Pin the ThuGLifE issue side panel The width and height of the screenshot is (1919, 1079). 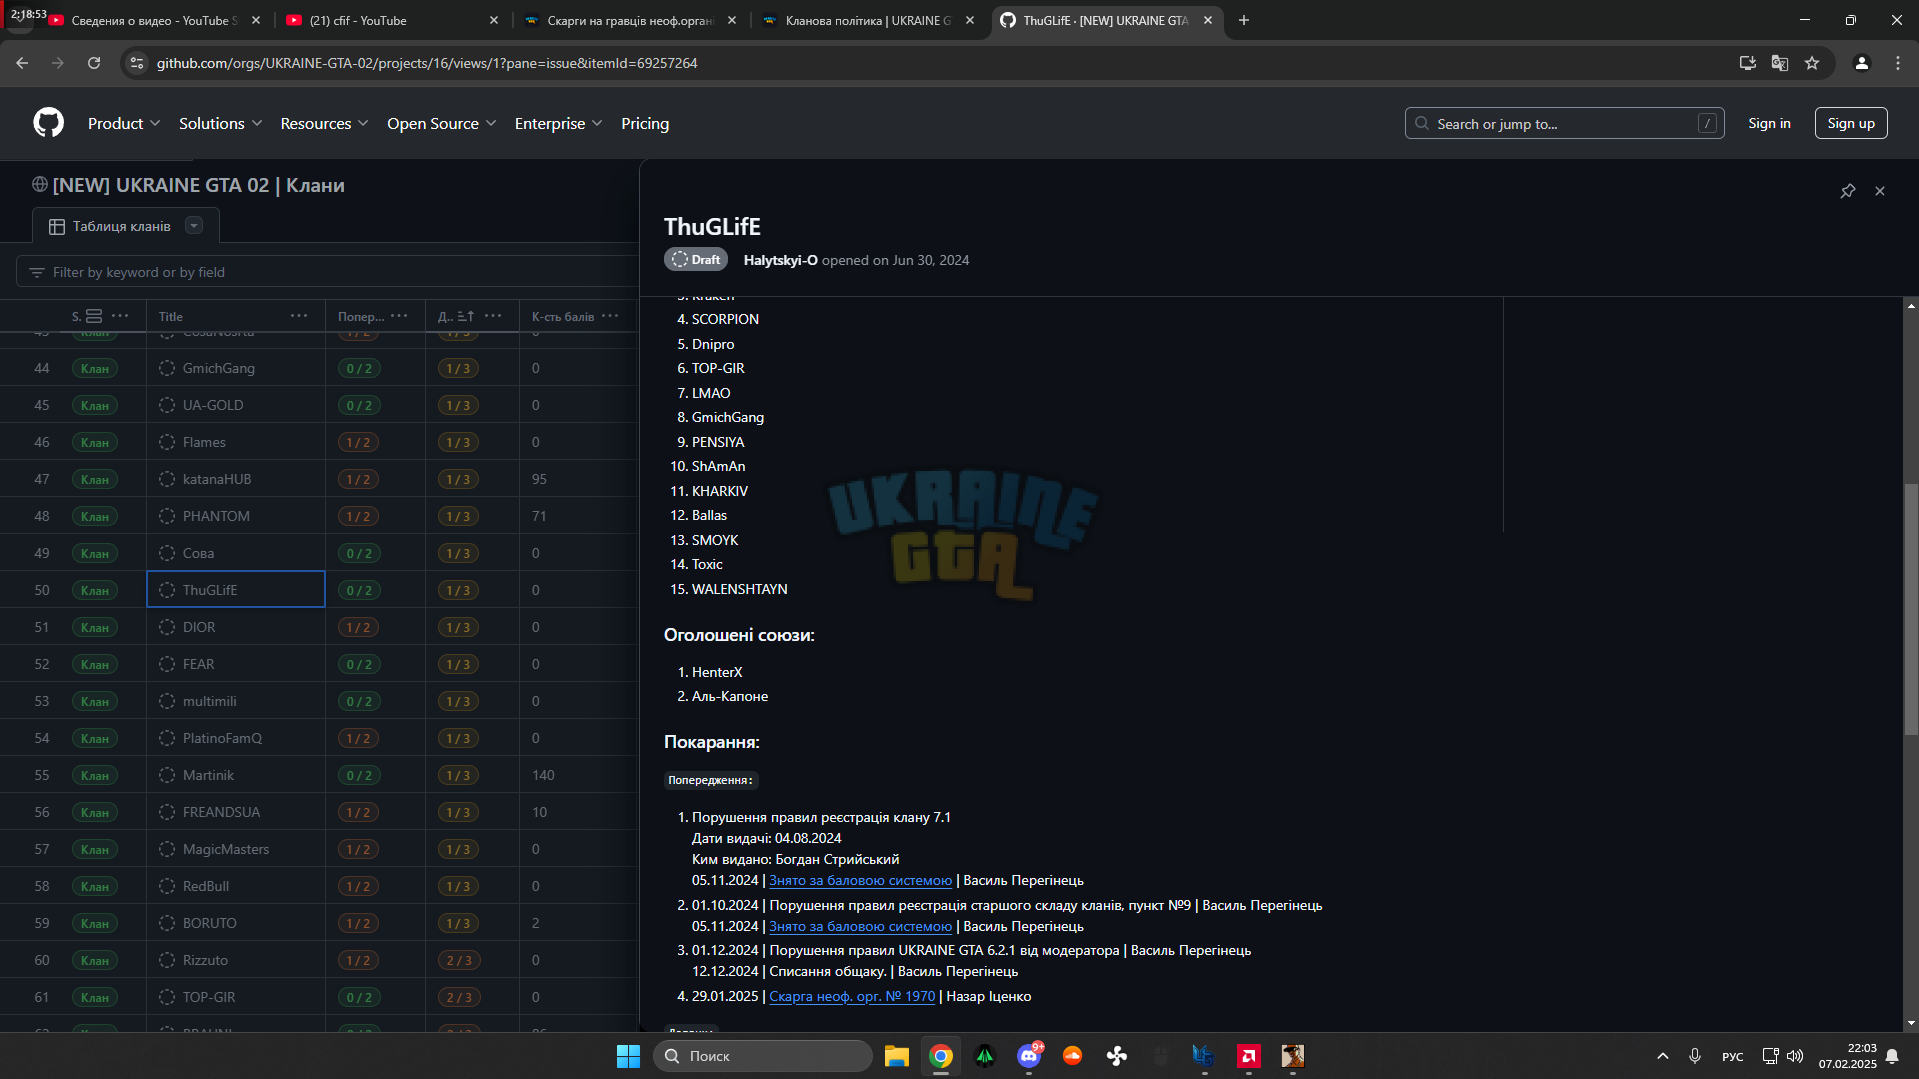coord(1848,191)
